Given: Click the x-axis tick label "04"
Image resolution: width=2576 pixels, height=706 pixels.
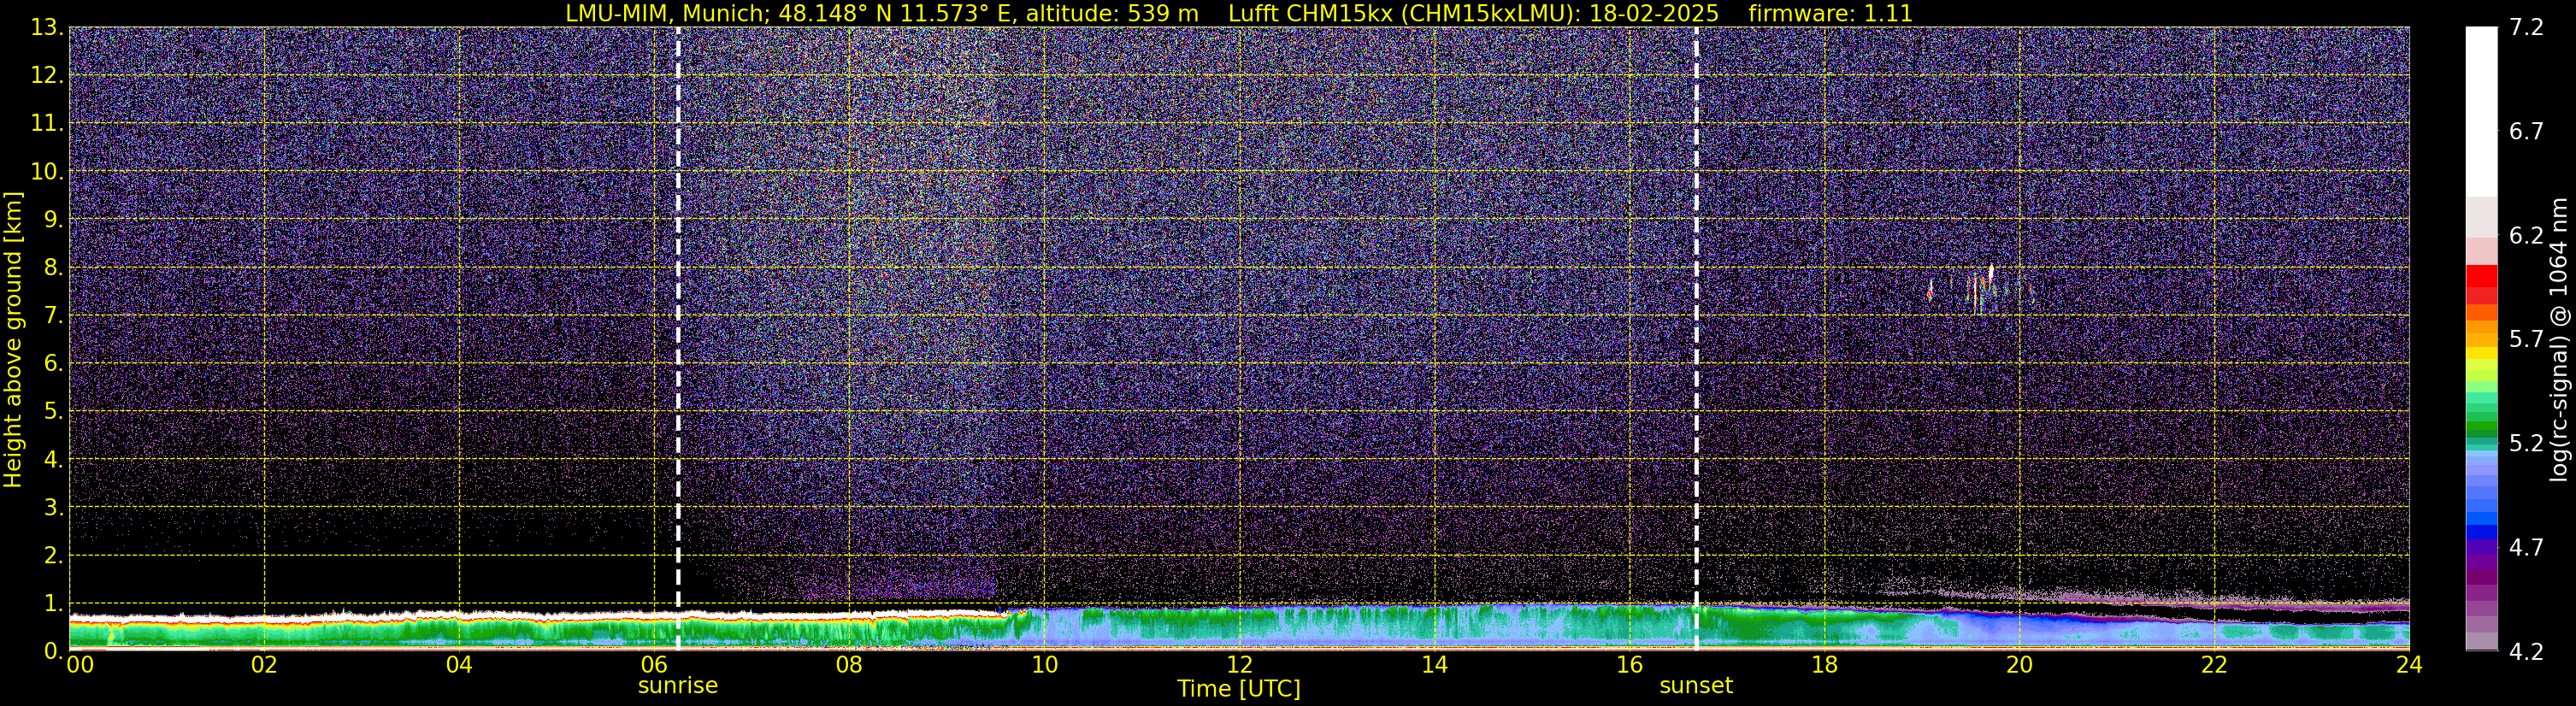Looking at the screenshot, I should coord(459,664).
